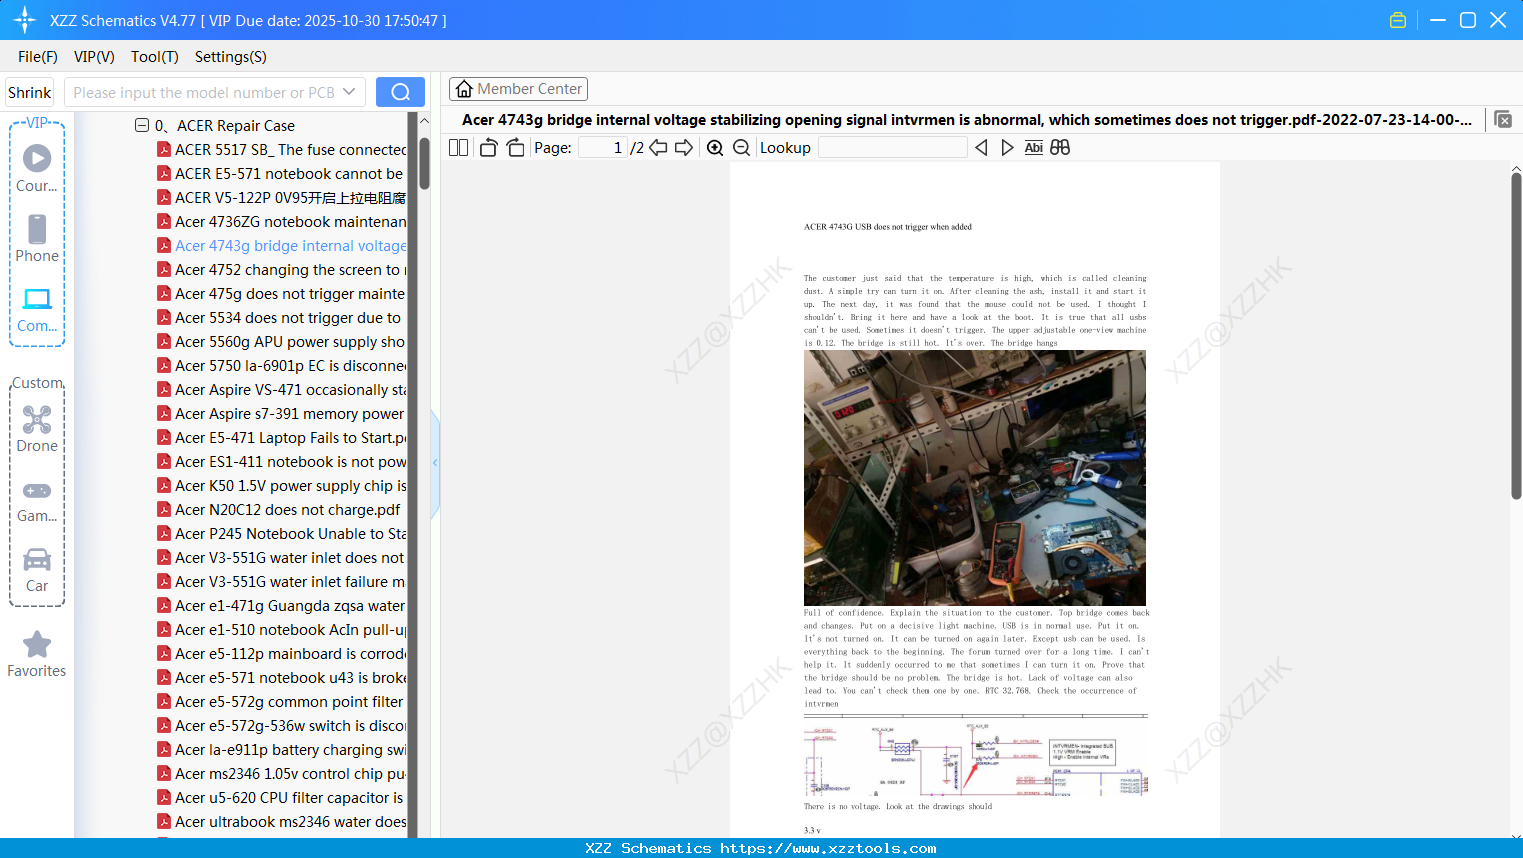
Task: Open Acer K50 1.5V power supply case
Action: tap(282, 486)
